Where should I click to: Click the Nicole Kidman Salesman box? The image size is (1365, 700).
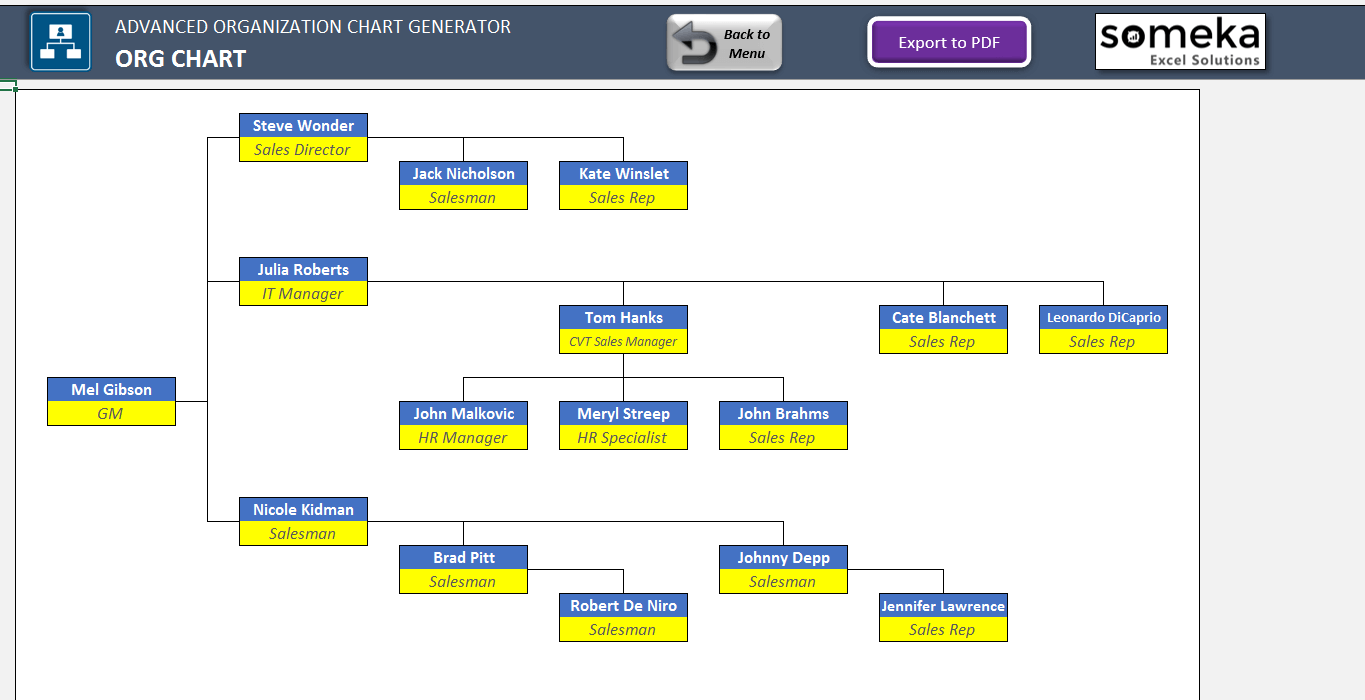coord(303,521)
